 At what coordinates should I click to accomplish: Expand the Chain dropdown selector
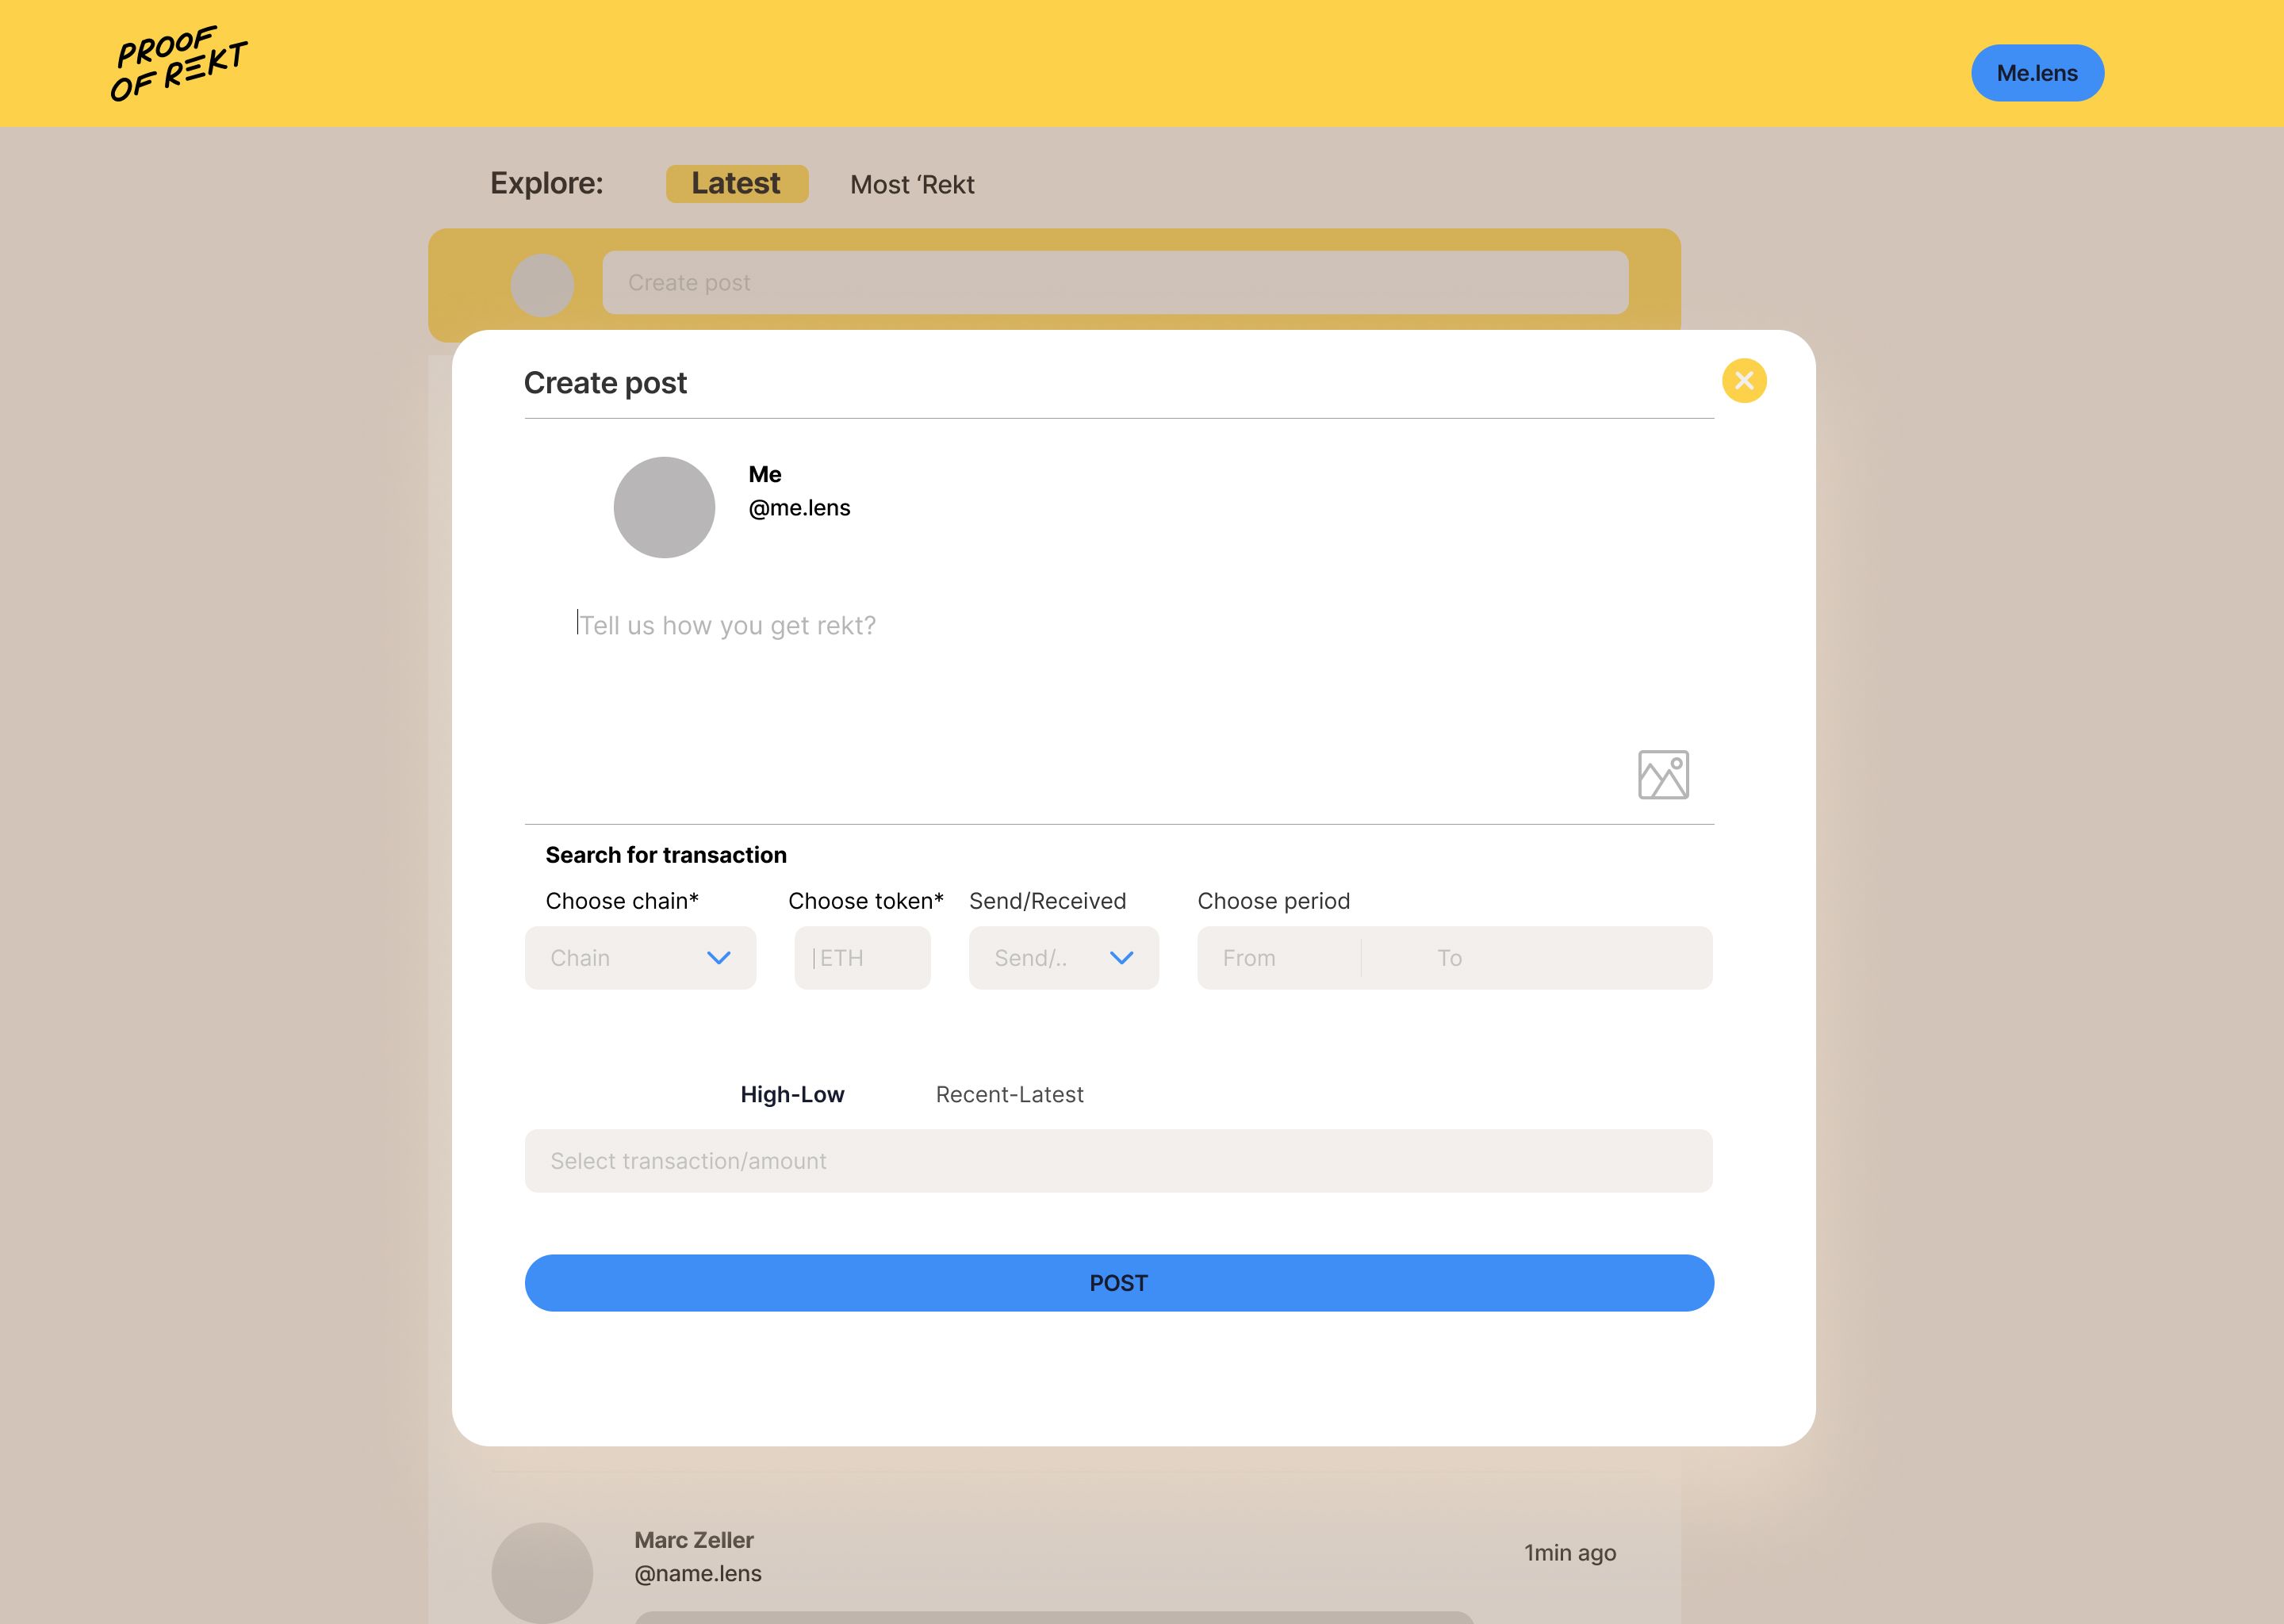pyautogui.click(x=639, y=956)
